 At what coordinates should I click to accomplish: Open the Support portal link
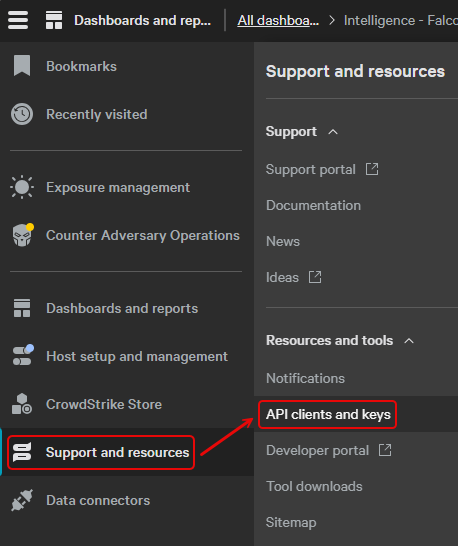point(311,170)
